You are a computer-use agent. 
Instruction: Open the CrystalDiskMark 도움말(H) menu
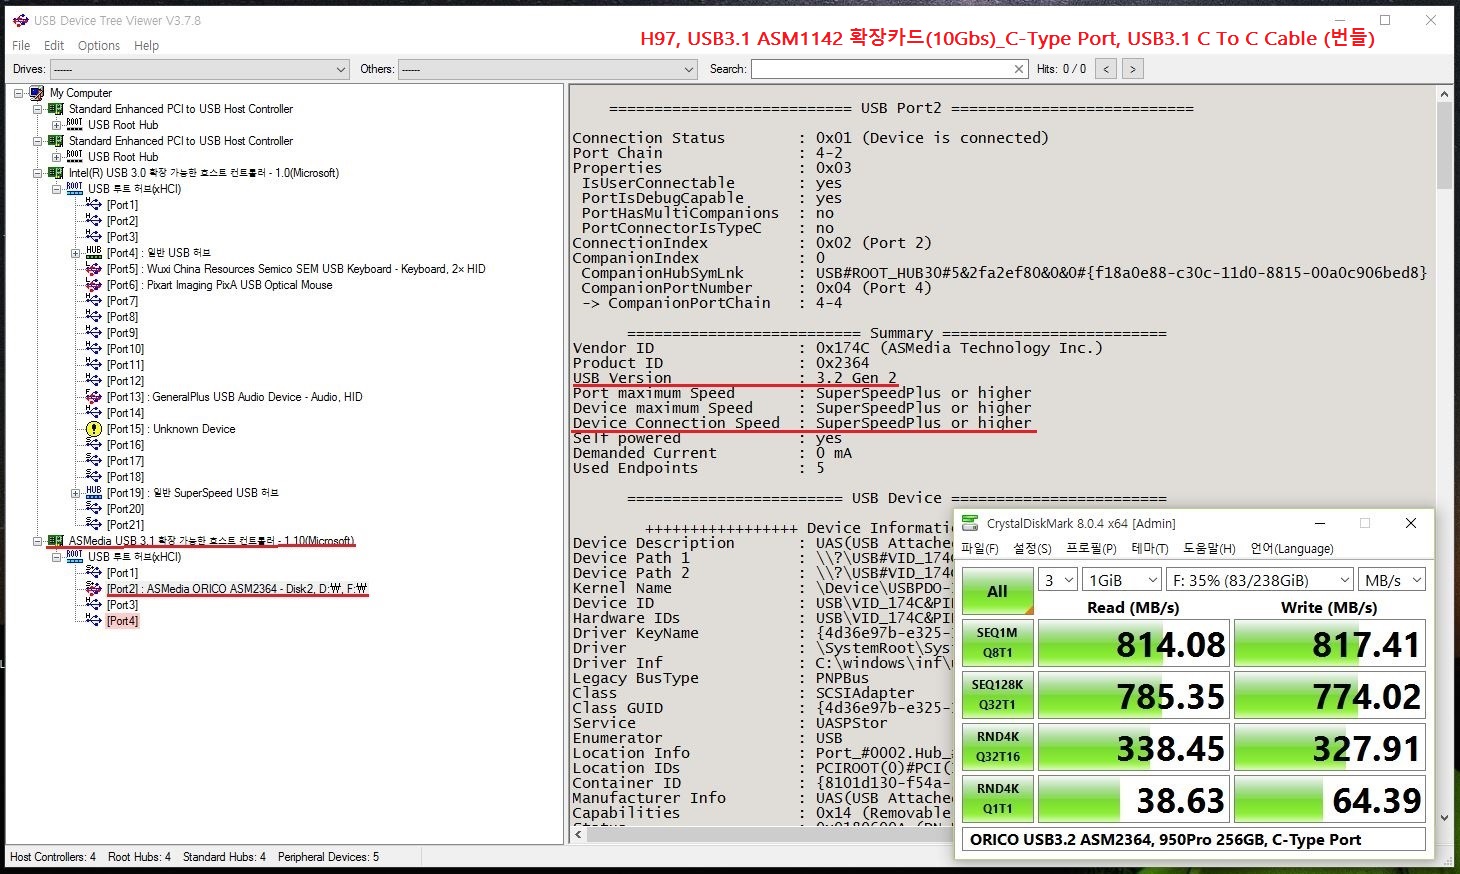(x=1209, y=549)
